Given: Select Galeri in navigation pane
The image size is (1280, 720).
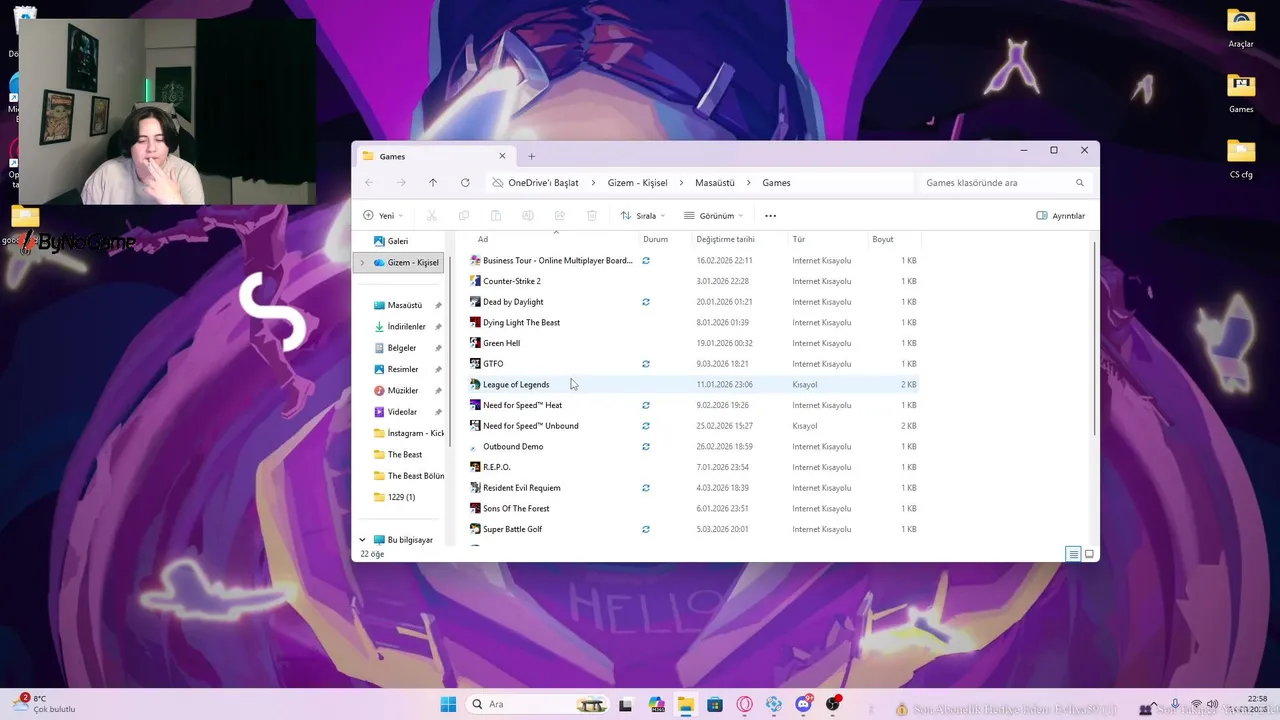Looking at the screenshot, I should 398,241.
